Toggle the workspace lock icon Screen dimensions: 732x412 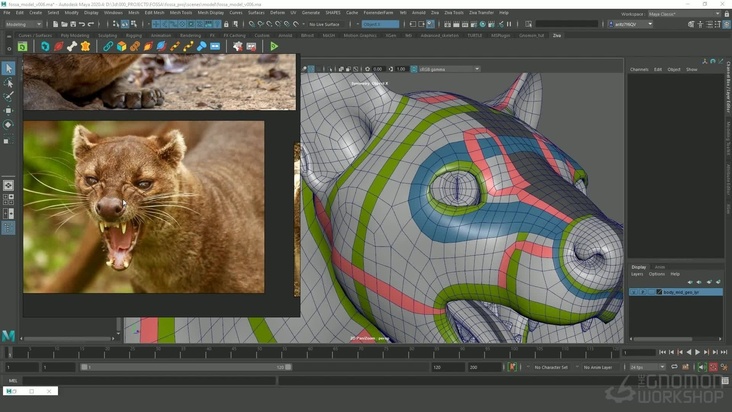726,14
